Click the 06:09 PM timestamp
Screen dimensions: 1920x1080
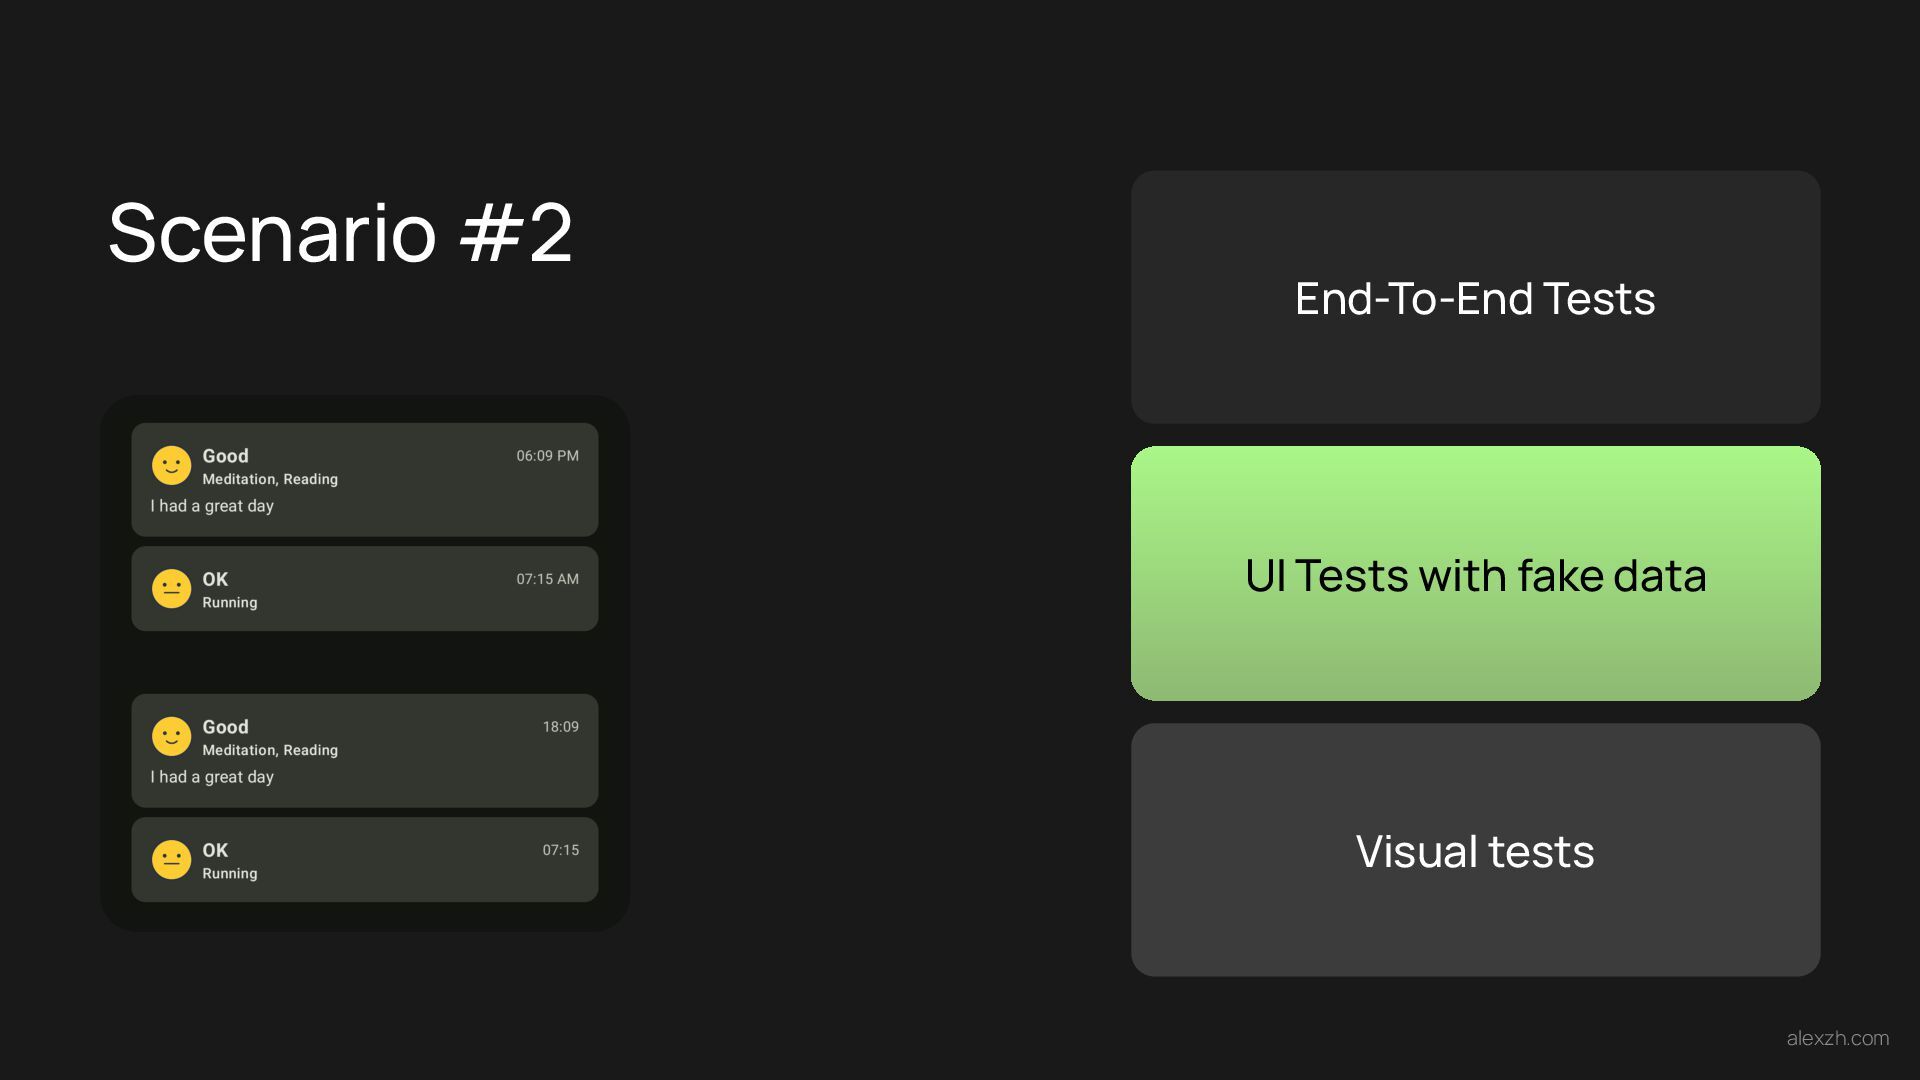[x=547, y=456]
